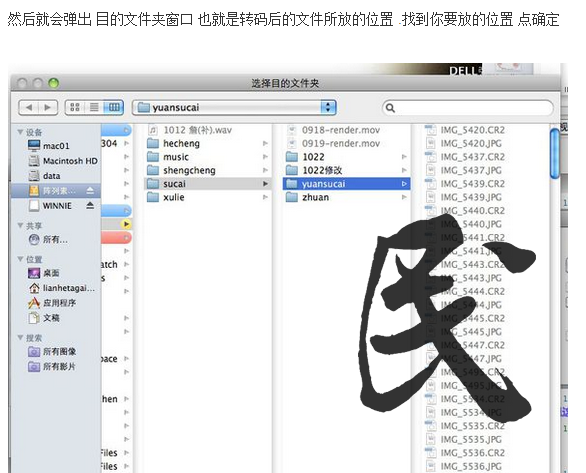This screenshot has width=586, height=473.
Task: Eject the WINNIE volume
Action: coord(90,205)
